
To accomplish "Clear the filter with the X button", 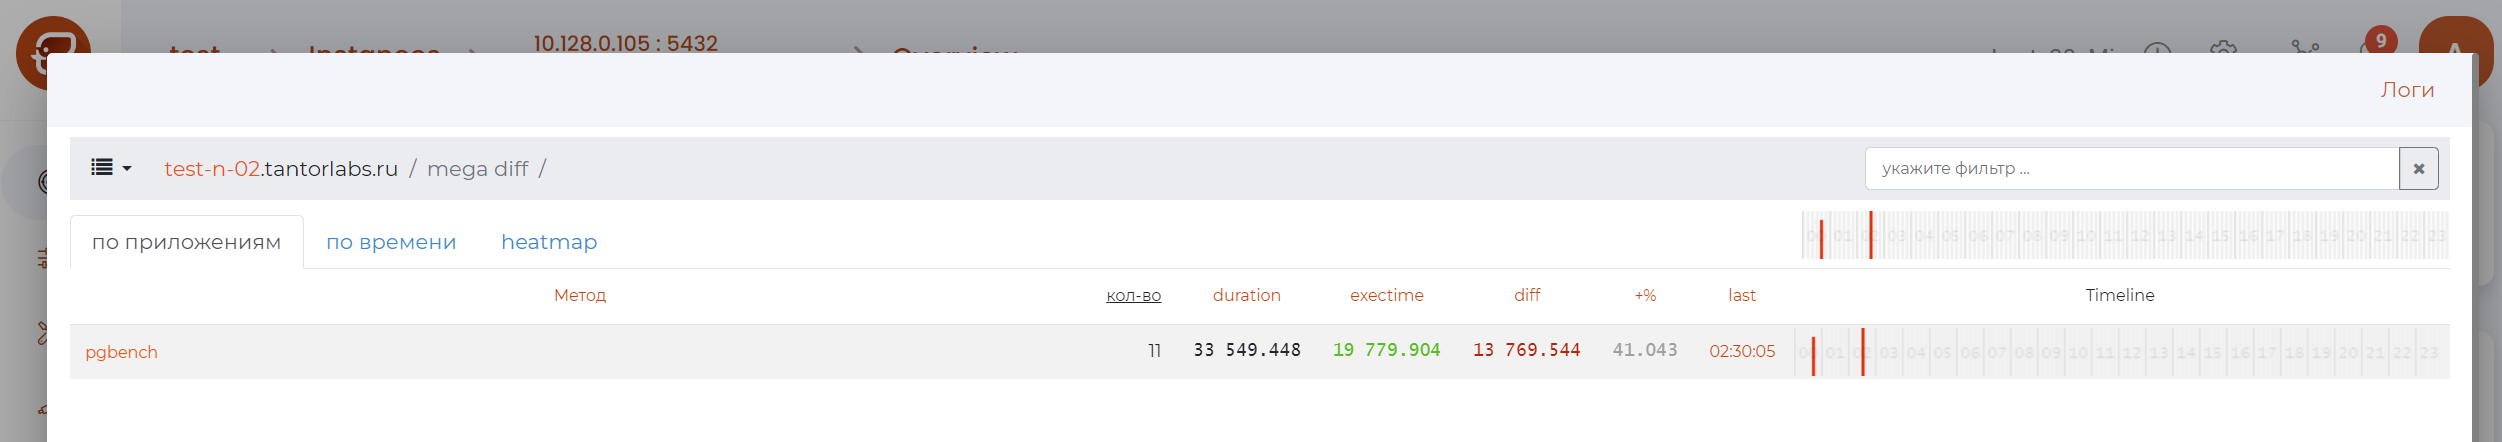I will 2418,169.
